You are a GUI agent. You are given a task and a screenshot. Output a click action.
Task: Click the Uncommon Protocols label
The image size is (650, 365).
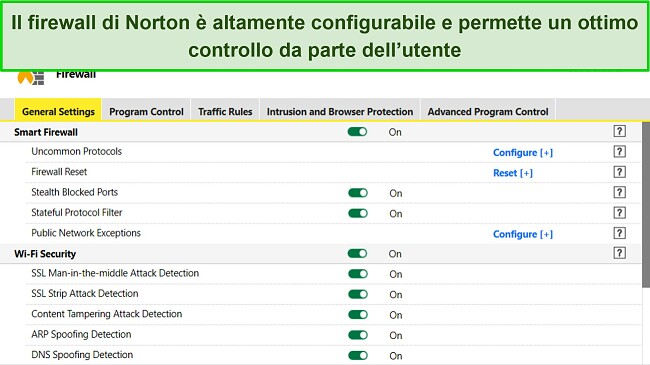[77, 151]
